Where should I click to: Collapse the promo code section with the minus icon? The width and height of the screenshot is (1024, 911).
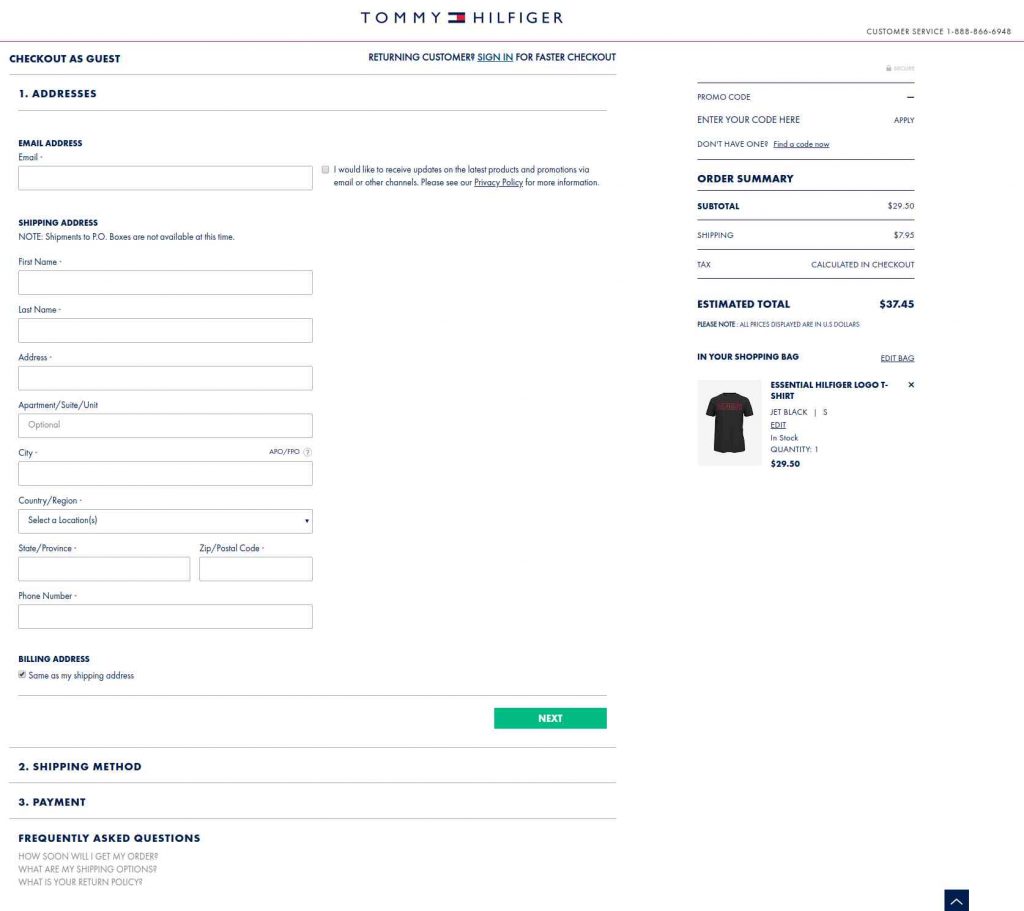pyautogui.click(x=910, y=97)
